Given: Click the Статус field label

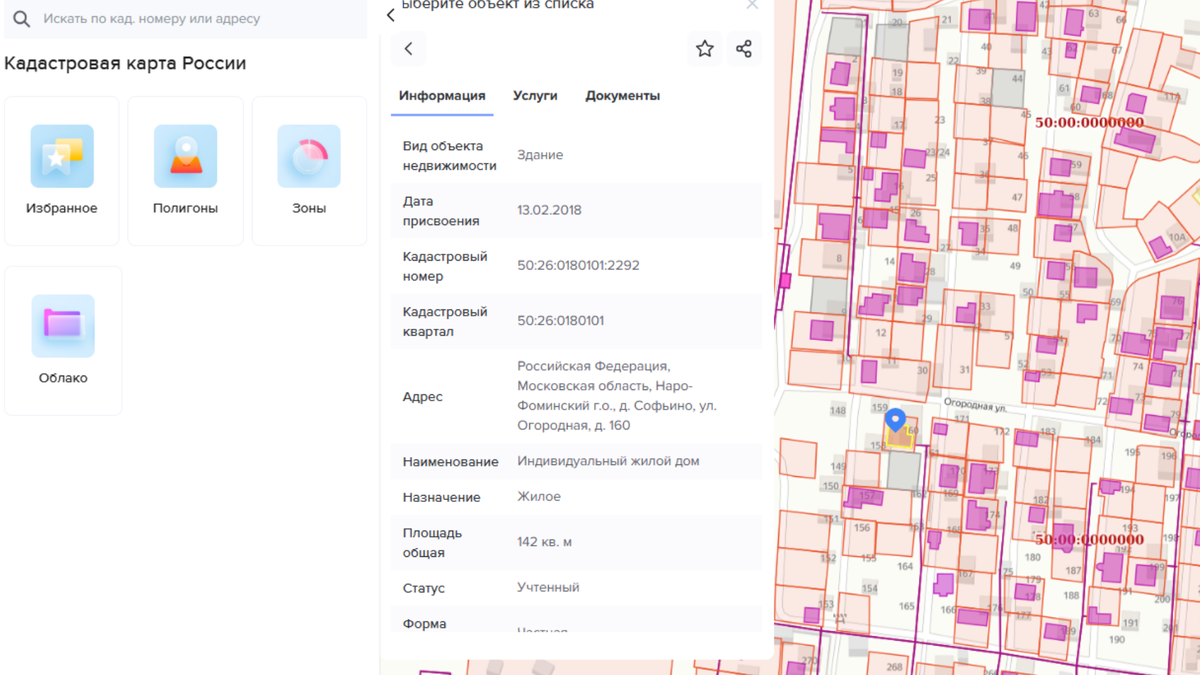Looking at the screenshot, I should pos(424,588).
